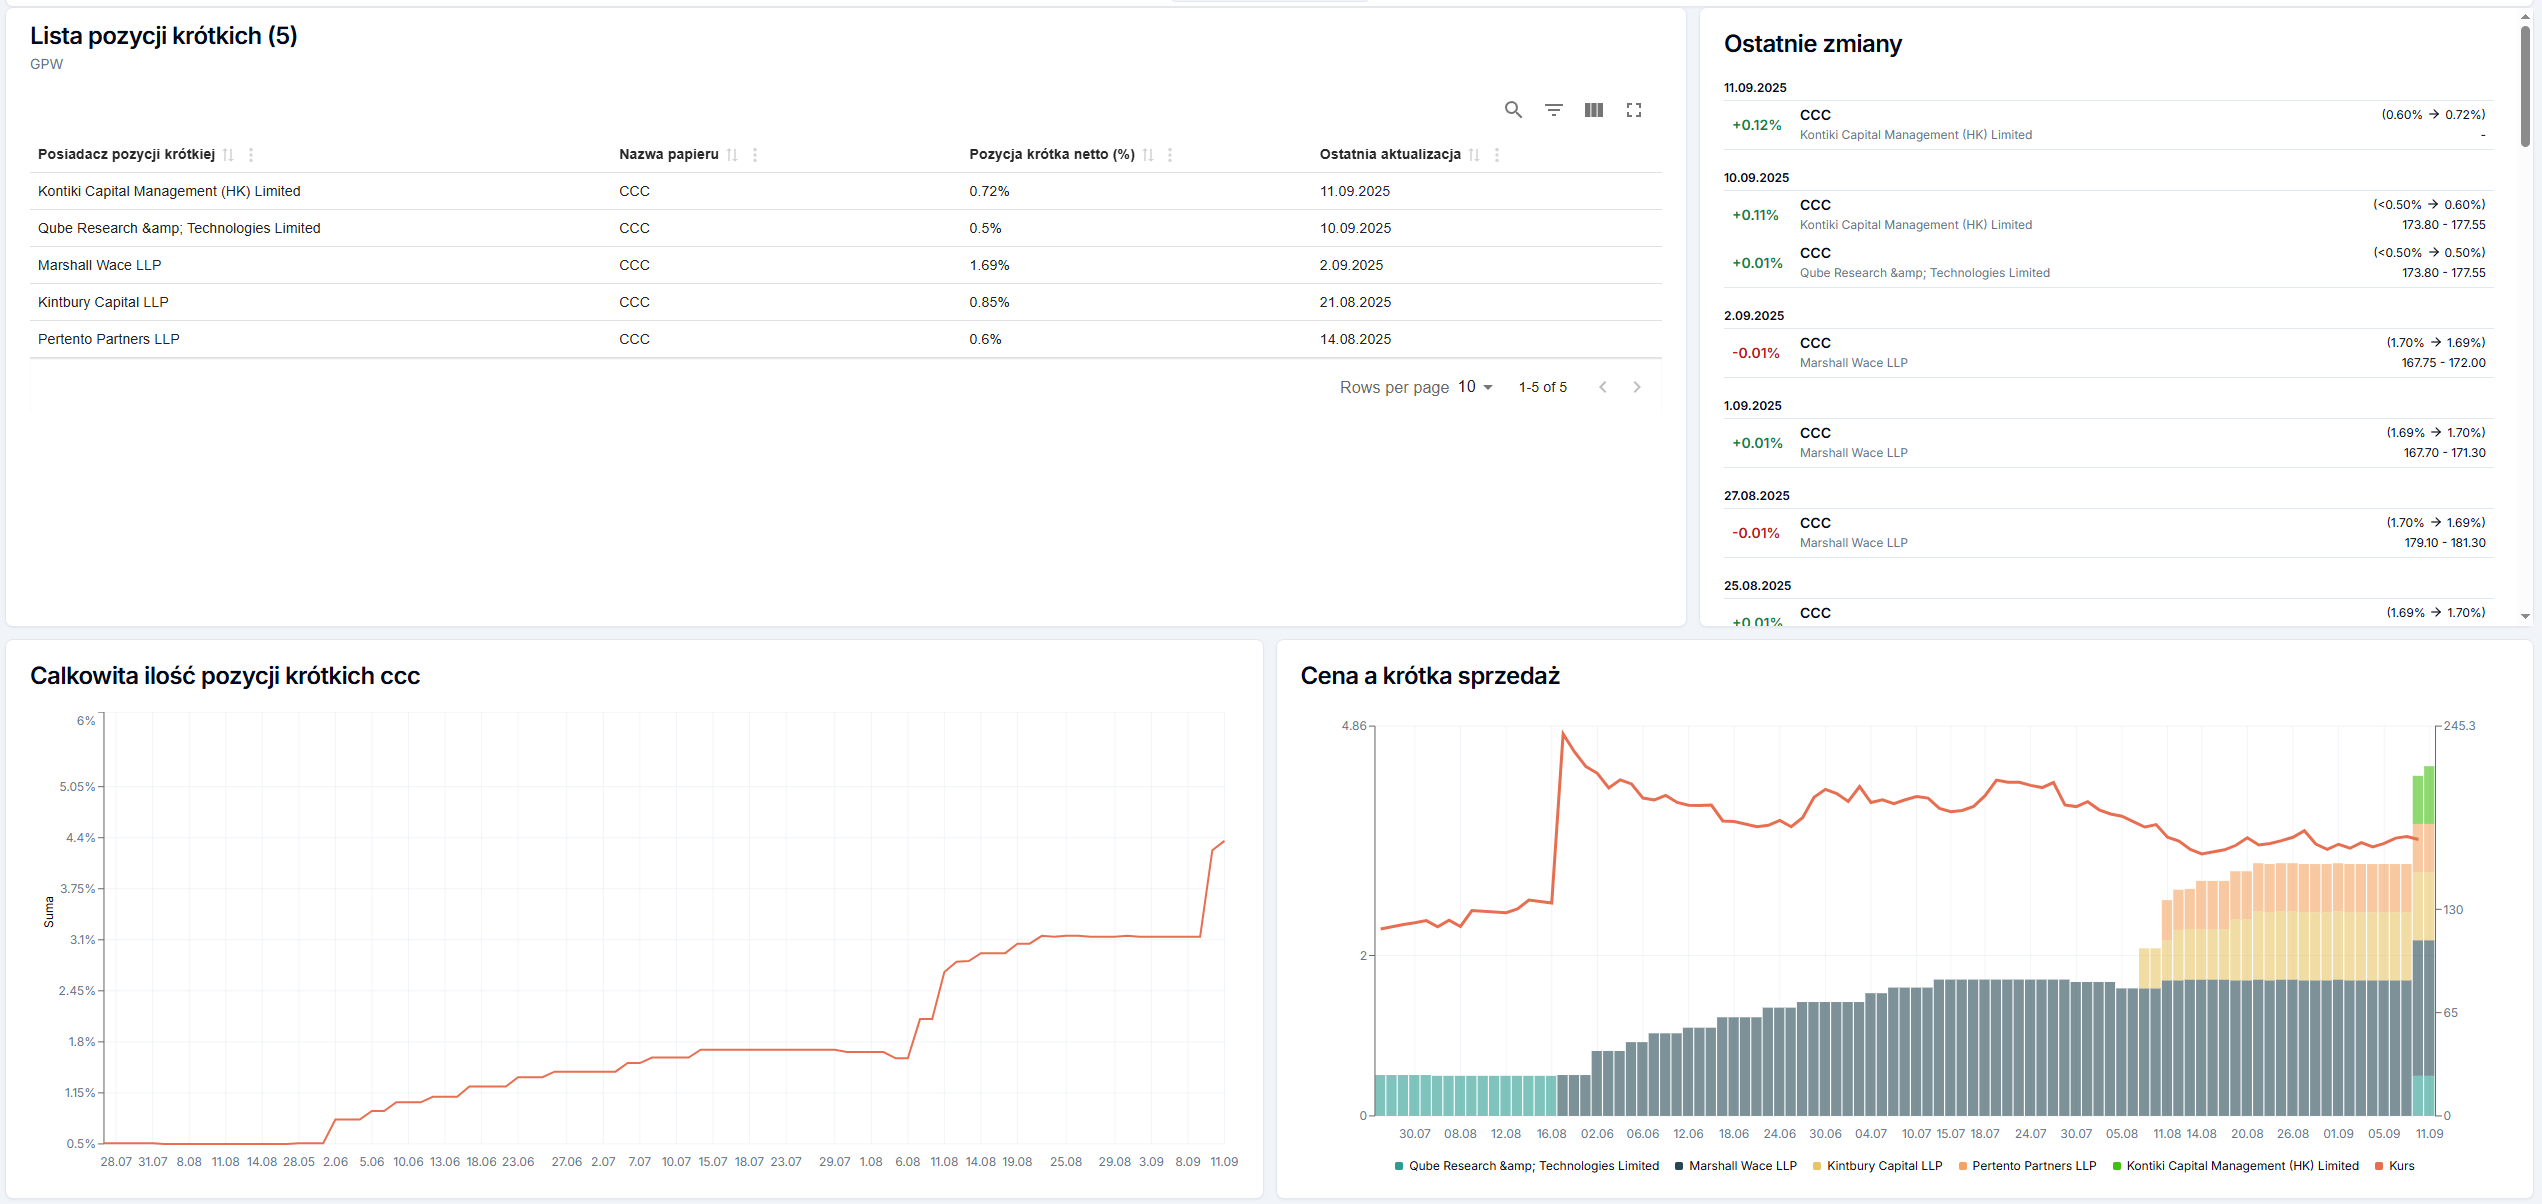Toggle Marshall Wace LLP legend series
2542x1204 pixels.
[x=1741, y=1166]
